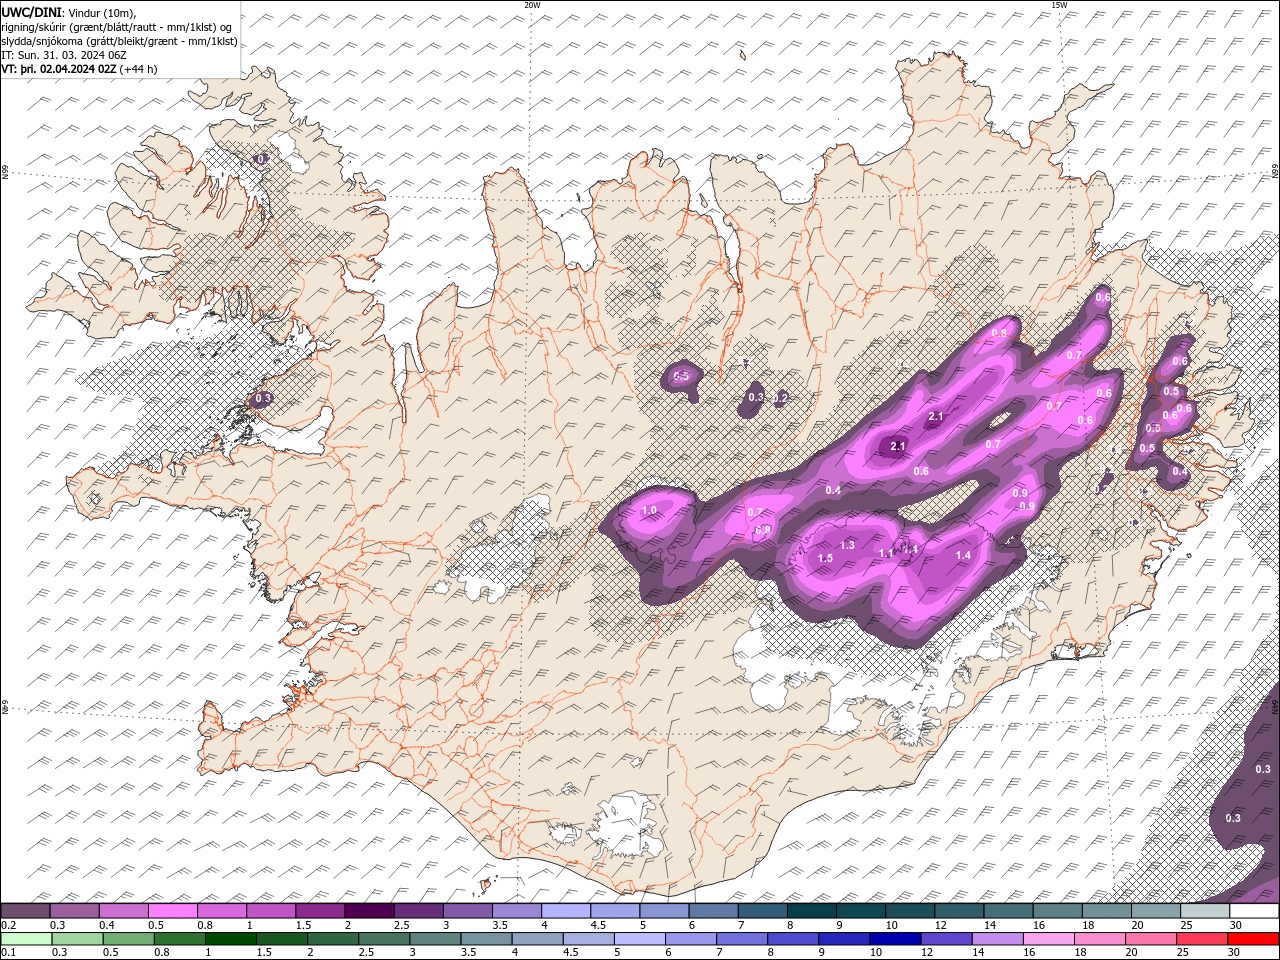Select the darkest green lower-row swatch at 1
The height and width of the screenshot is (960, 1280).
click(x=230, y=939)
